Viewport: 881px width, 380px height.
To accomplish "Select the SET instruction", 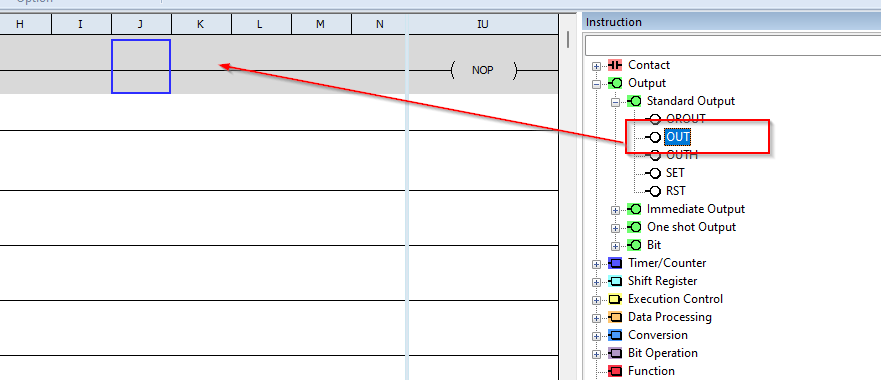I will pos(675,173).
